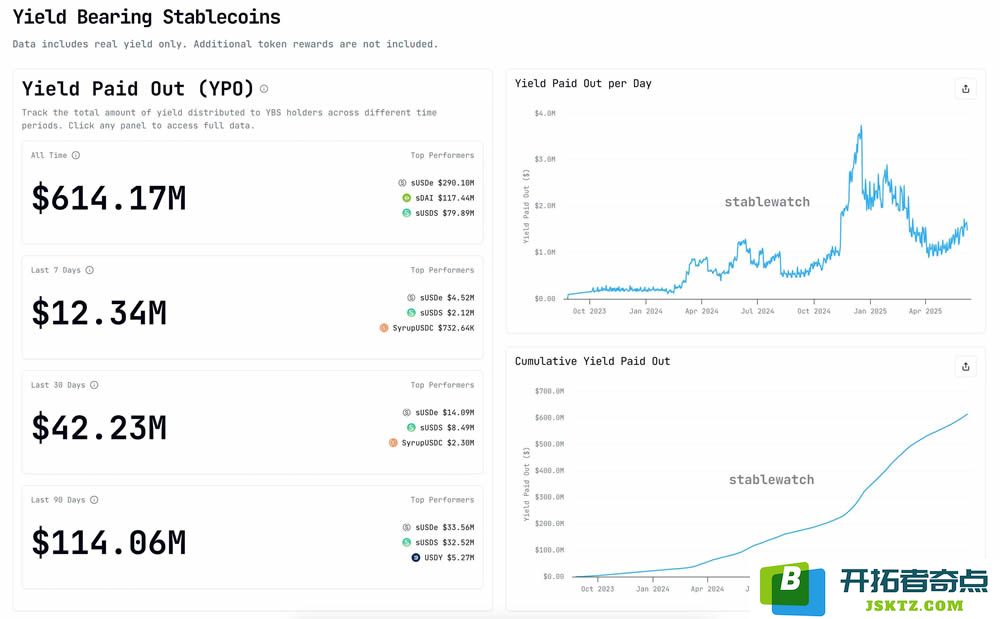Select sUSDe $290.10M in All Time performers
Image resolution: width=1000 pixels, height=619 pixels.
pyautogui.click(x=436, y=182)
